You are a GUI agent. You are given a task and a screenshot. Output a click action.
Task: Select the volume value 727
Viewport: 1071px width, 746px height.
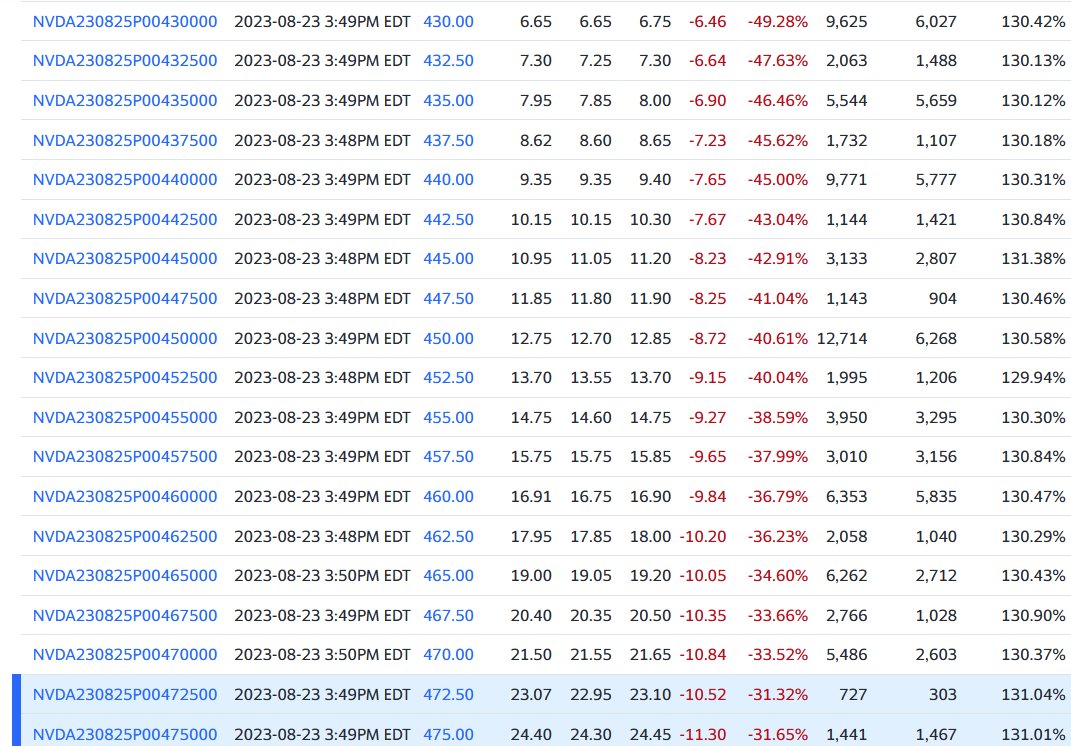(853, 694)
